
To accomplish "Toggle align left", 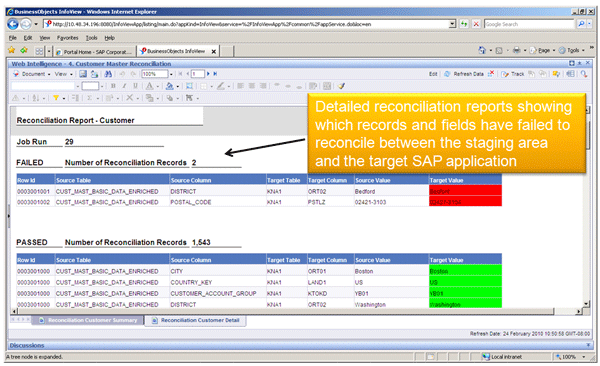I will [x=240, y=86].
